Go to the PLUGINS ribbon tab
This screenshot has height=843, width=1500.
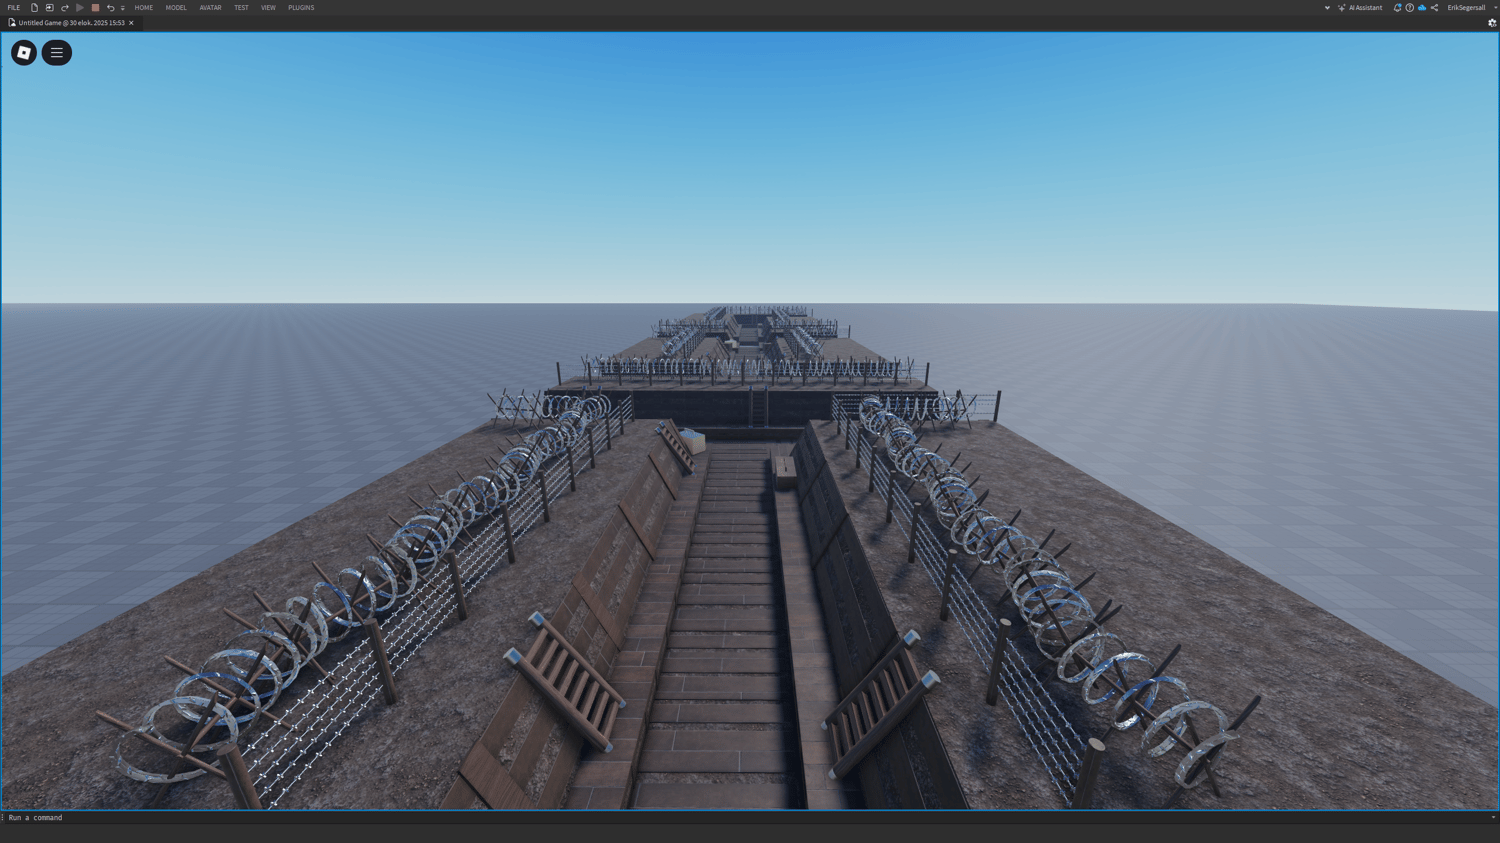click(301, 8)
